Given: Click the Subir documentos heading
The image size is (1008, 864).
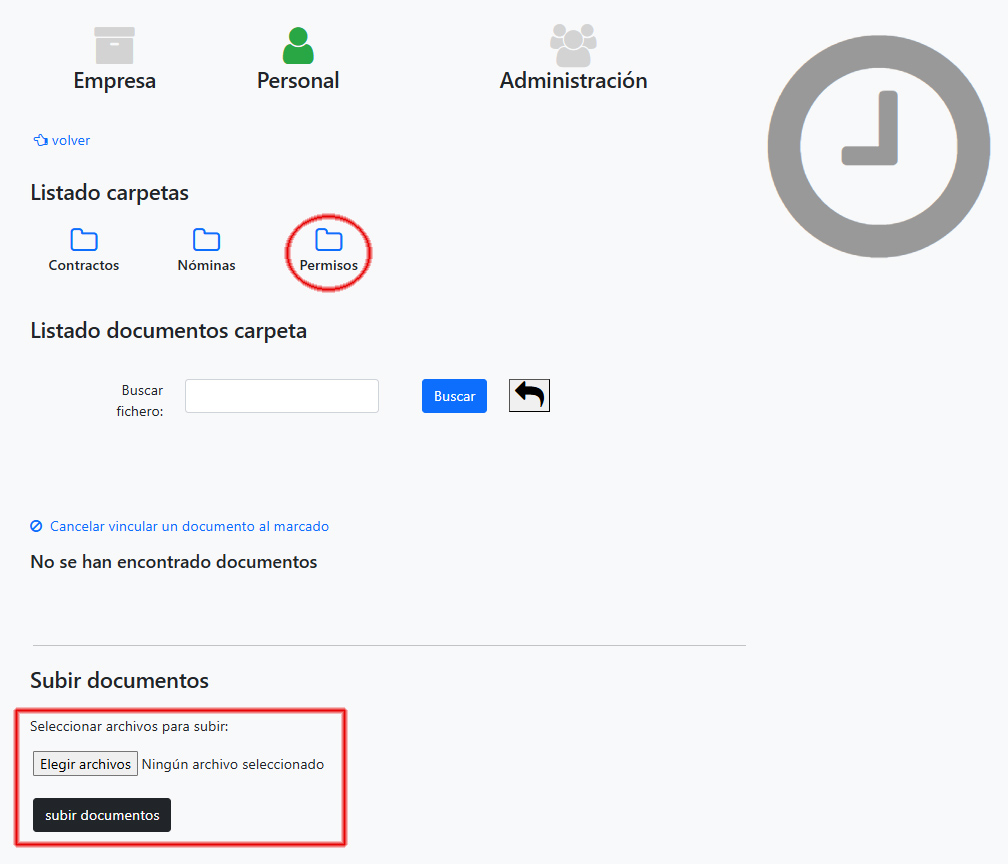Looking at the screenshot, I should click(120, 680).
